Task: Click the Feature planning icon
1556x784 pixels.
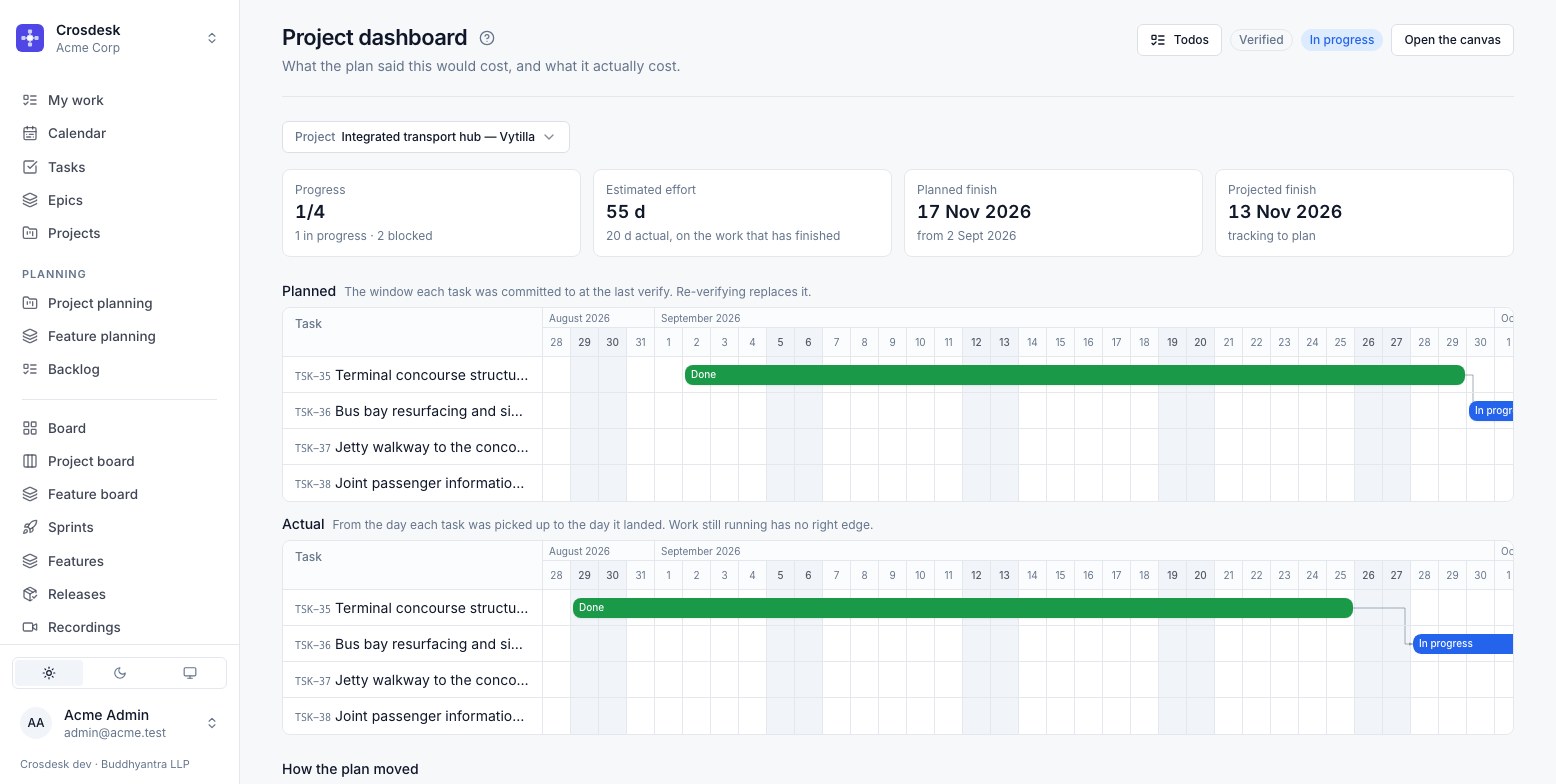Action: pos(30,336)
